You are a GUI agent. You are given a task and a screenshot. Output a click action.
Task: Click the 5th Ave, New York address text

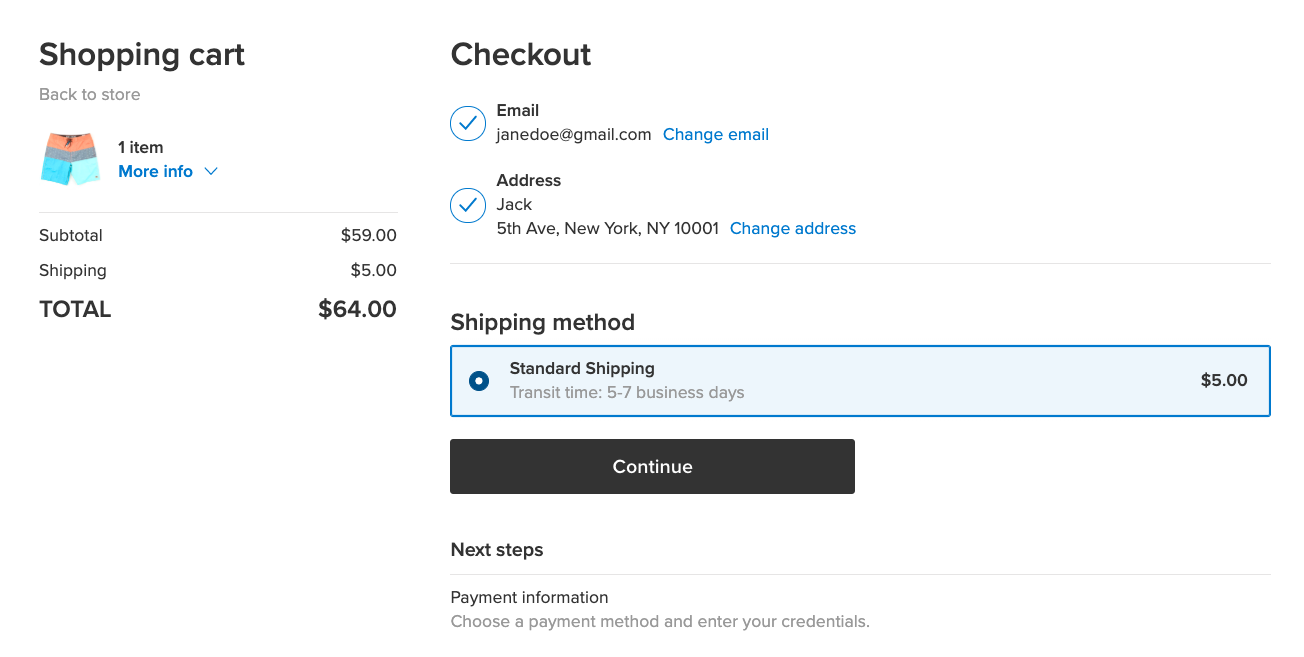(607, 228)
